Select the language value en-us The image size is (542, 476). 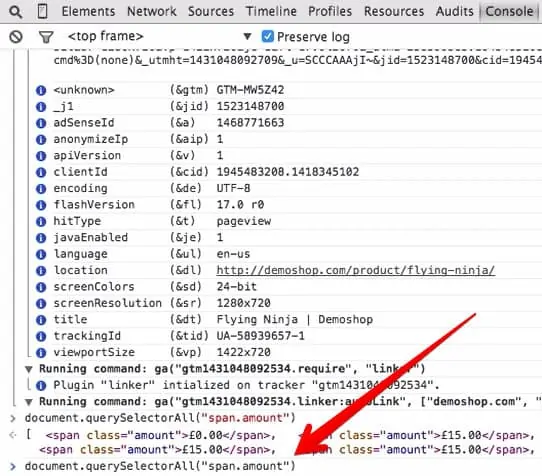click(233, 254)
